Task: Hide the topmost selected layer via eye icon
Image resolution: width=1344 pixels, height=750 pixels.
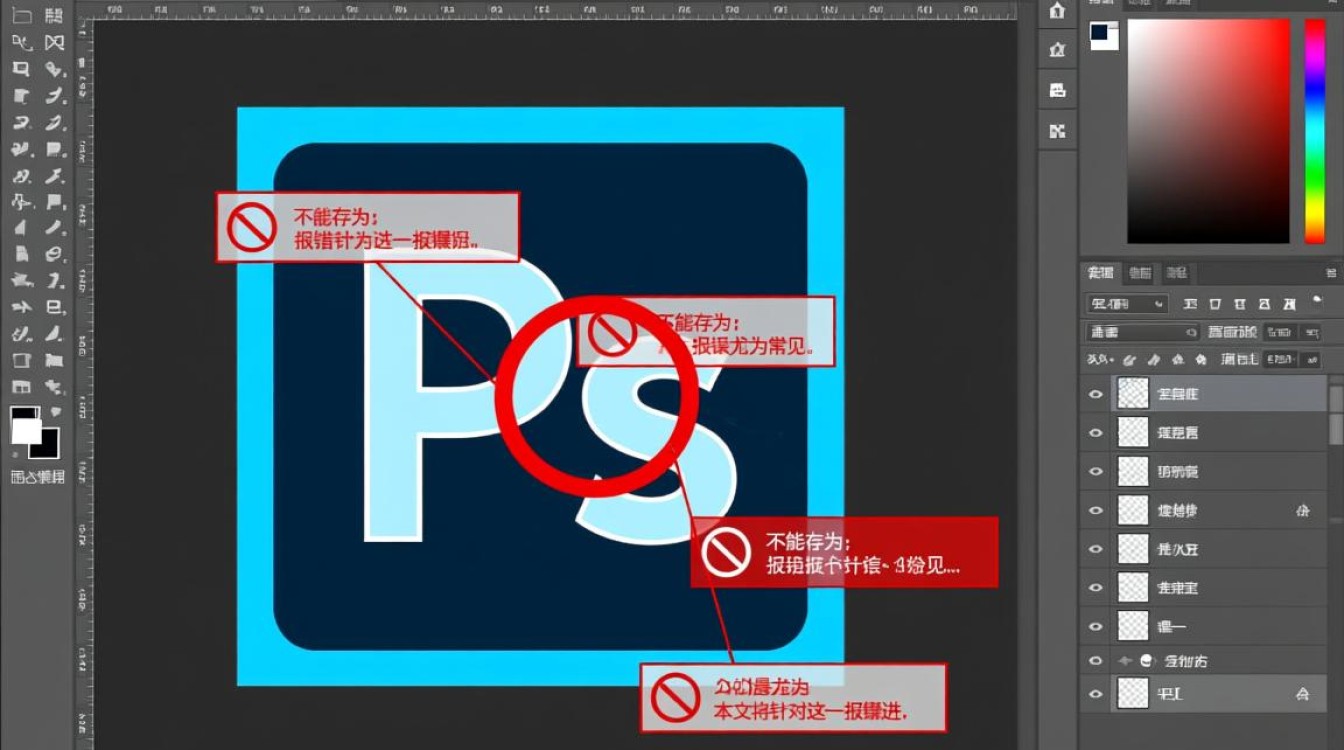Action: click(1096, 394)
